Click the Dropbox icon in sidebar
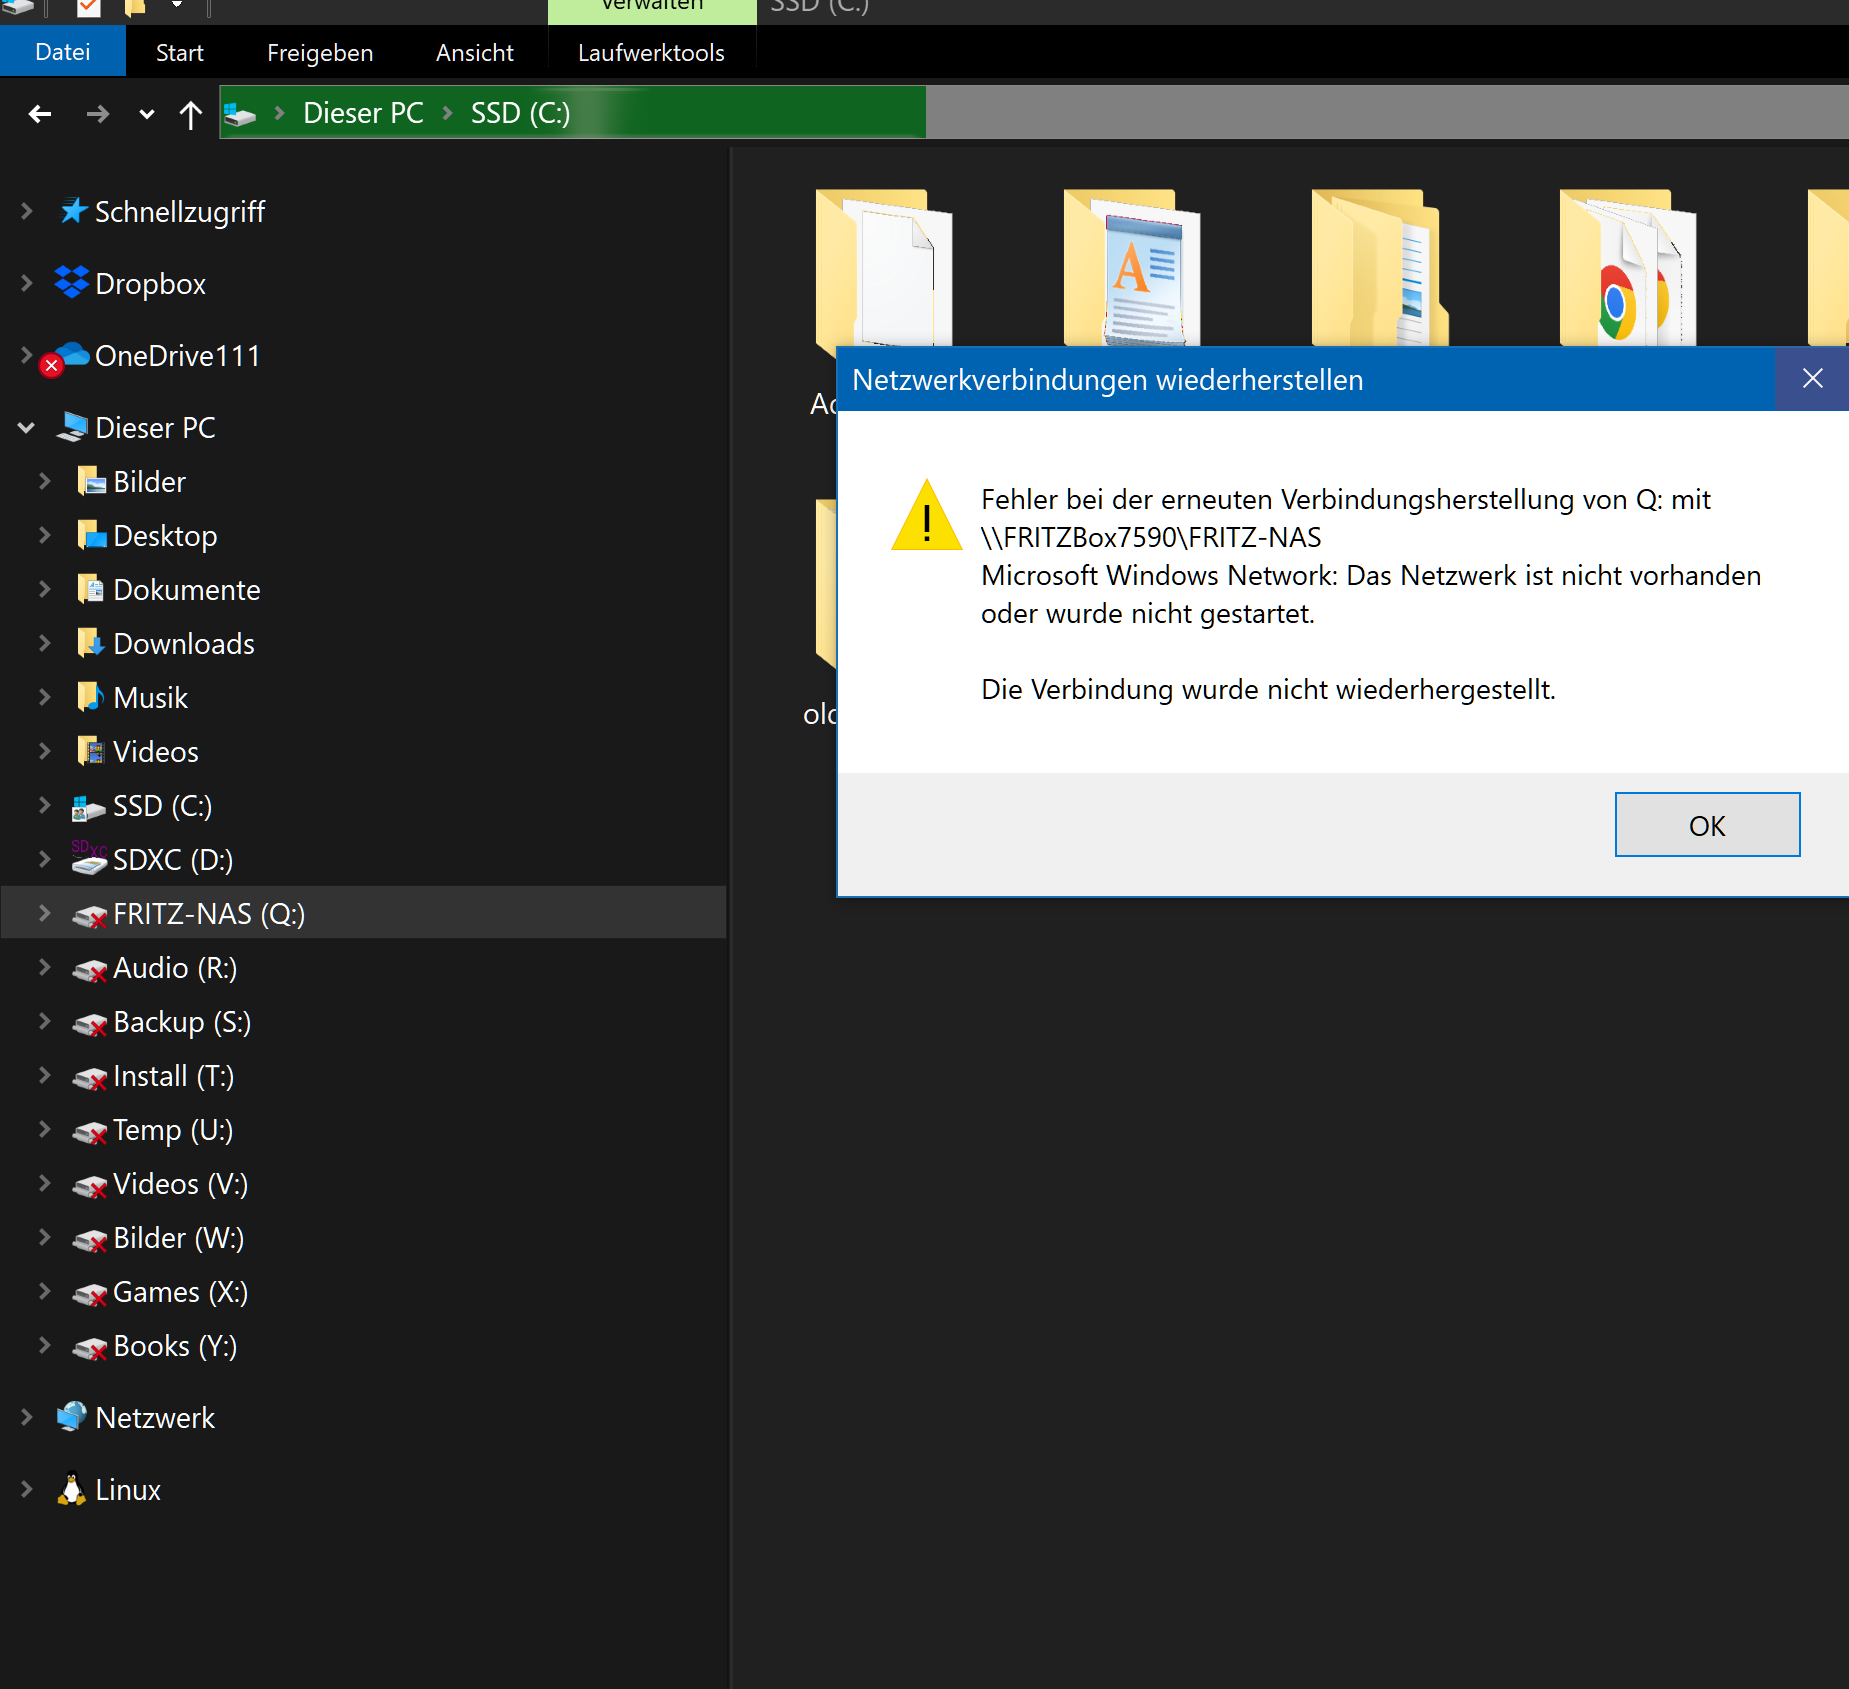 click(x=72, y=283)
